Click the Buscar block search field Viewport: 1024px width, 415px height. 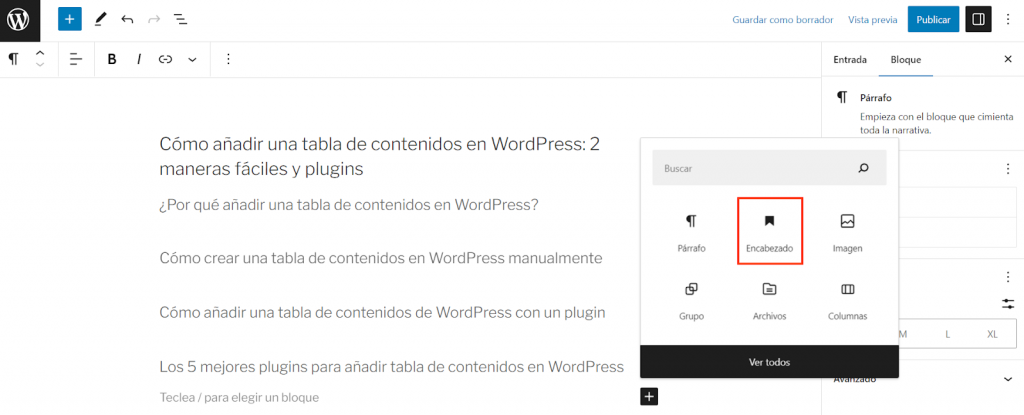tap(755, 169)
